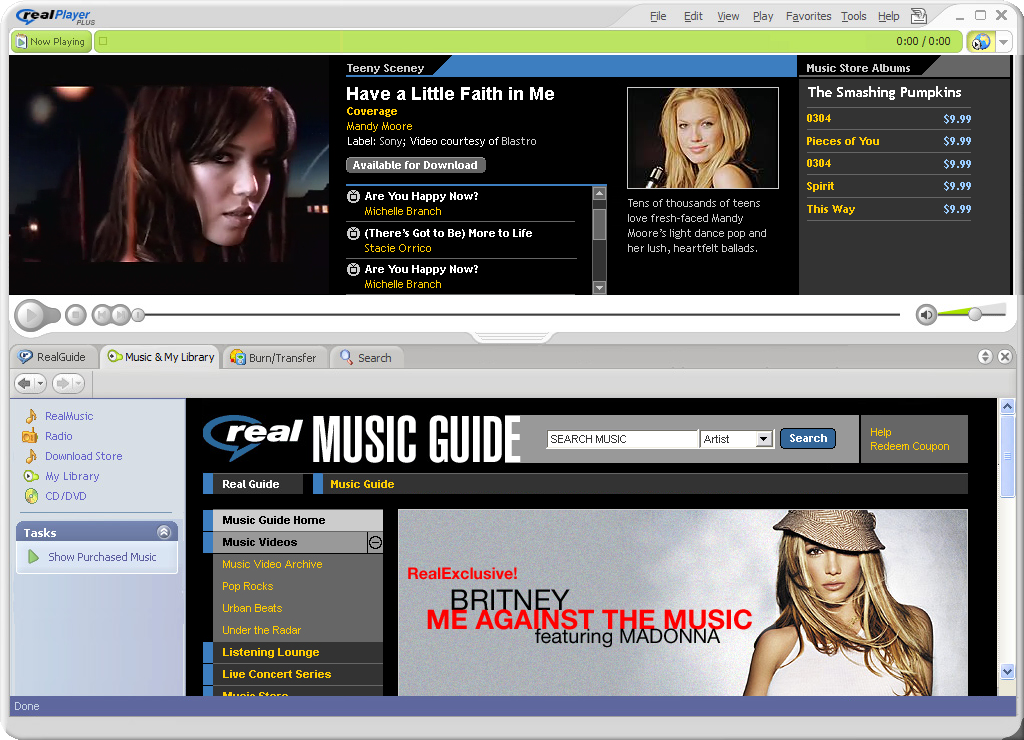The image size is (1024, 740).
Task: Click the Britney Me Against the Music banner
Action: click(682, 602)
